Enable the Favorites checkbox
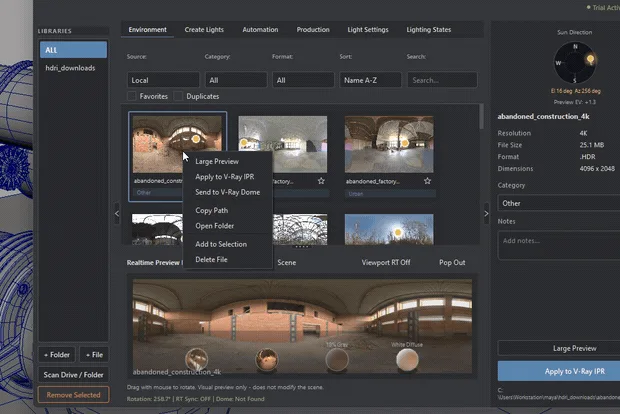The image size is (620, 414). point(132,96)
